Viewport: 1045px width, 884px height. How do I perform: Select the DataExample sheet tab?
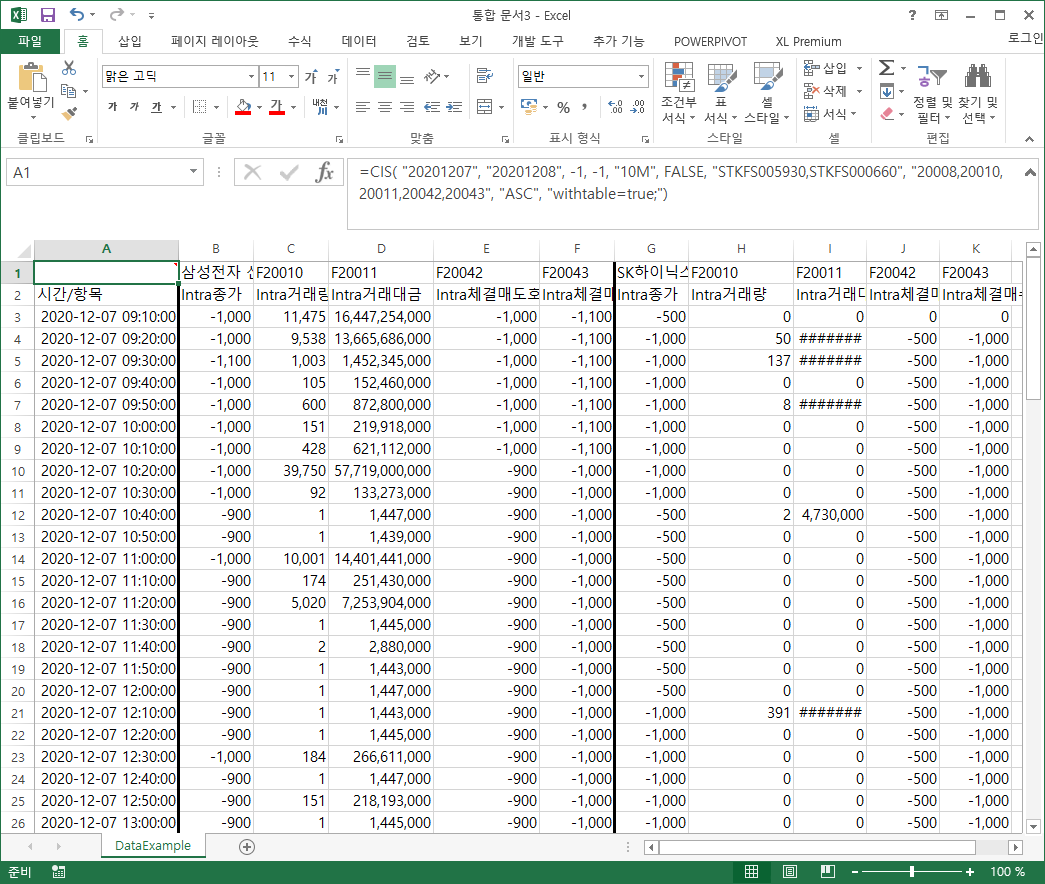[153, 845]
